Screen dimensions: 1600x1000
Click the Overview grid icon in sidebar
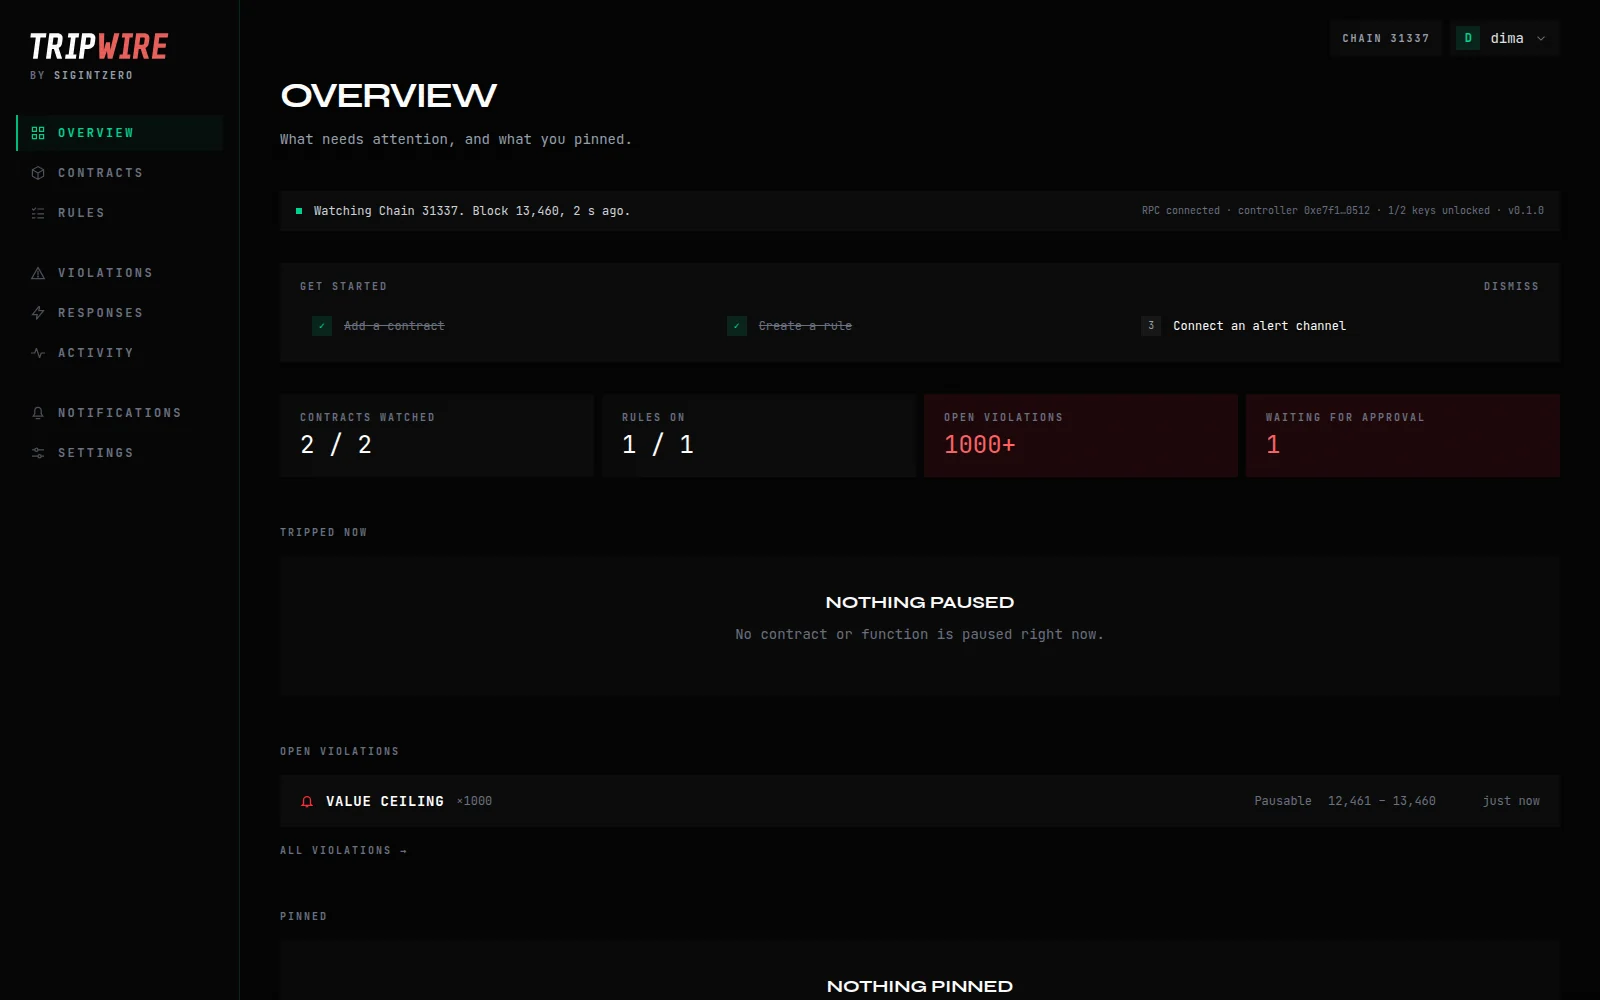point(38,133)
